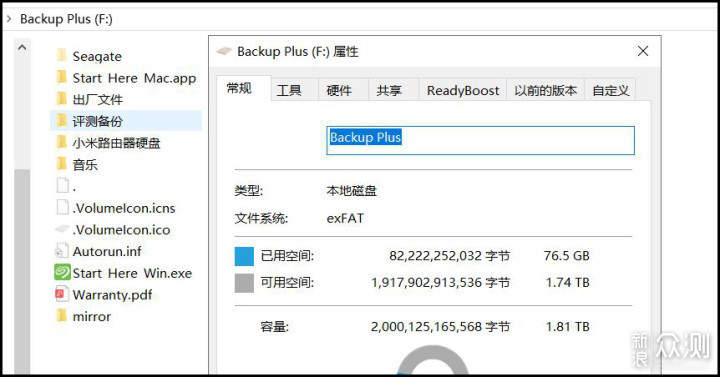Select the .VolumeIcon.icns file name
720x377 pixels.
tap(124, 208)
